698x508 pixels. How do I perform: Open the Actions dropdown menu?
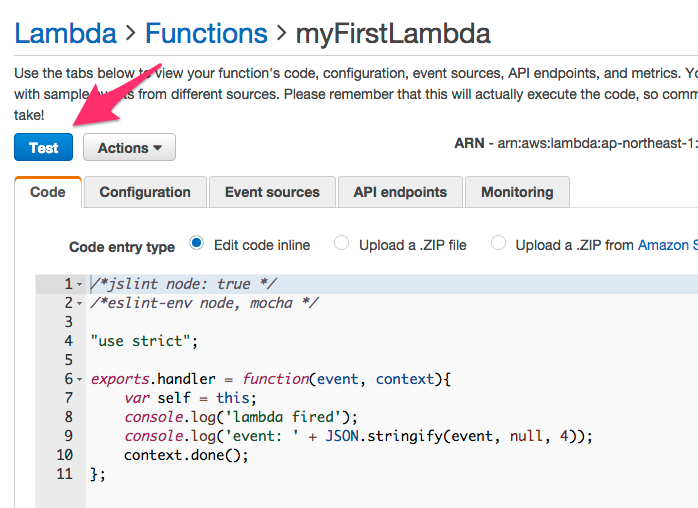click(x=129, y=147)
